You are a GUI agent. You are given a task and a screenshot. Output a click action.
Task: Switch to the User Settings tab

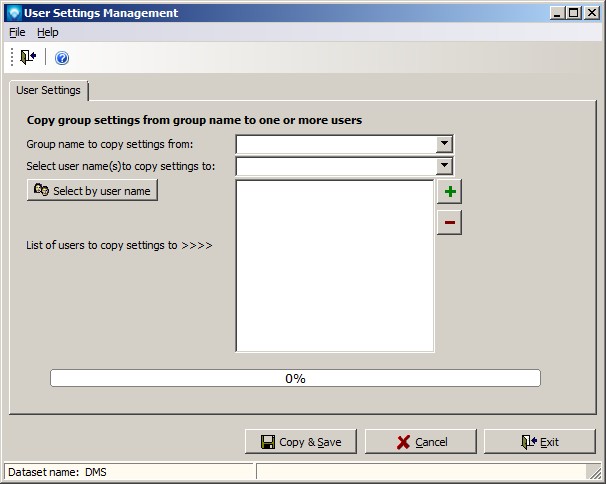click(x=48, y=91)
